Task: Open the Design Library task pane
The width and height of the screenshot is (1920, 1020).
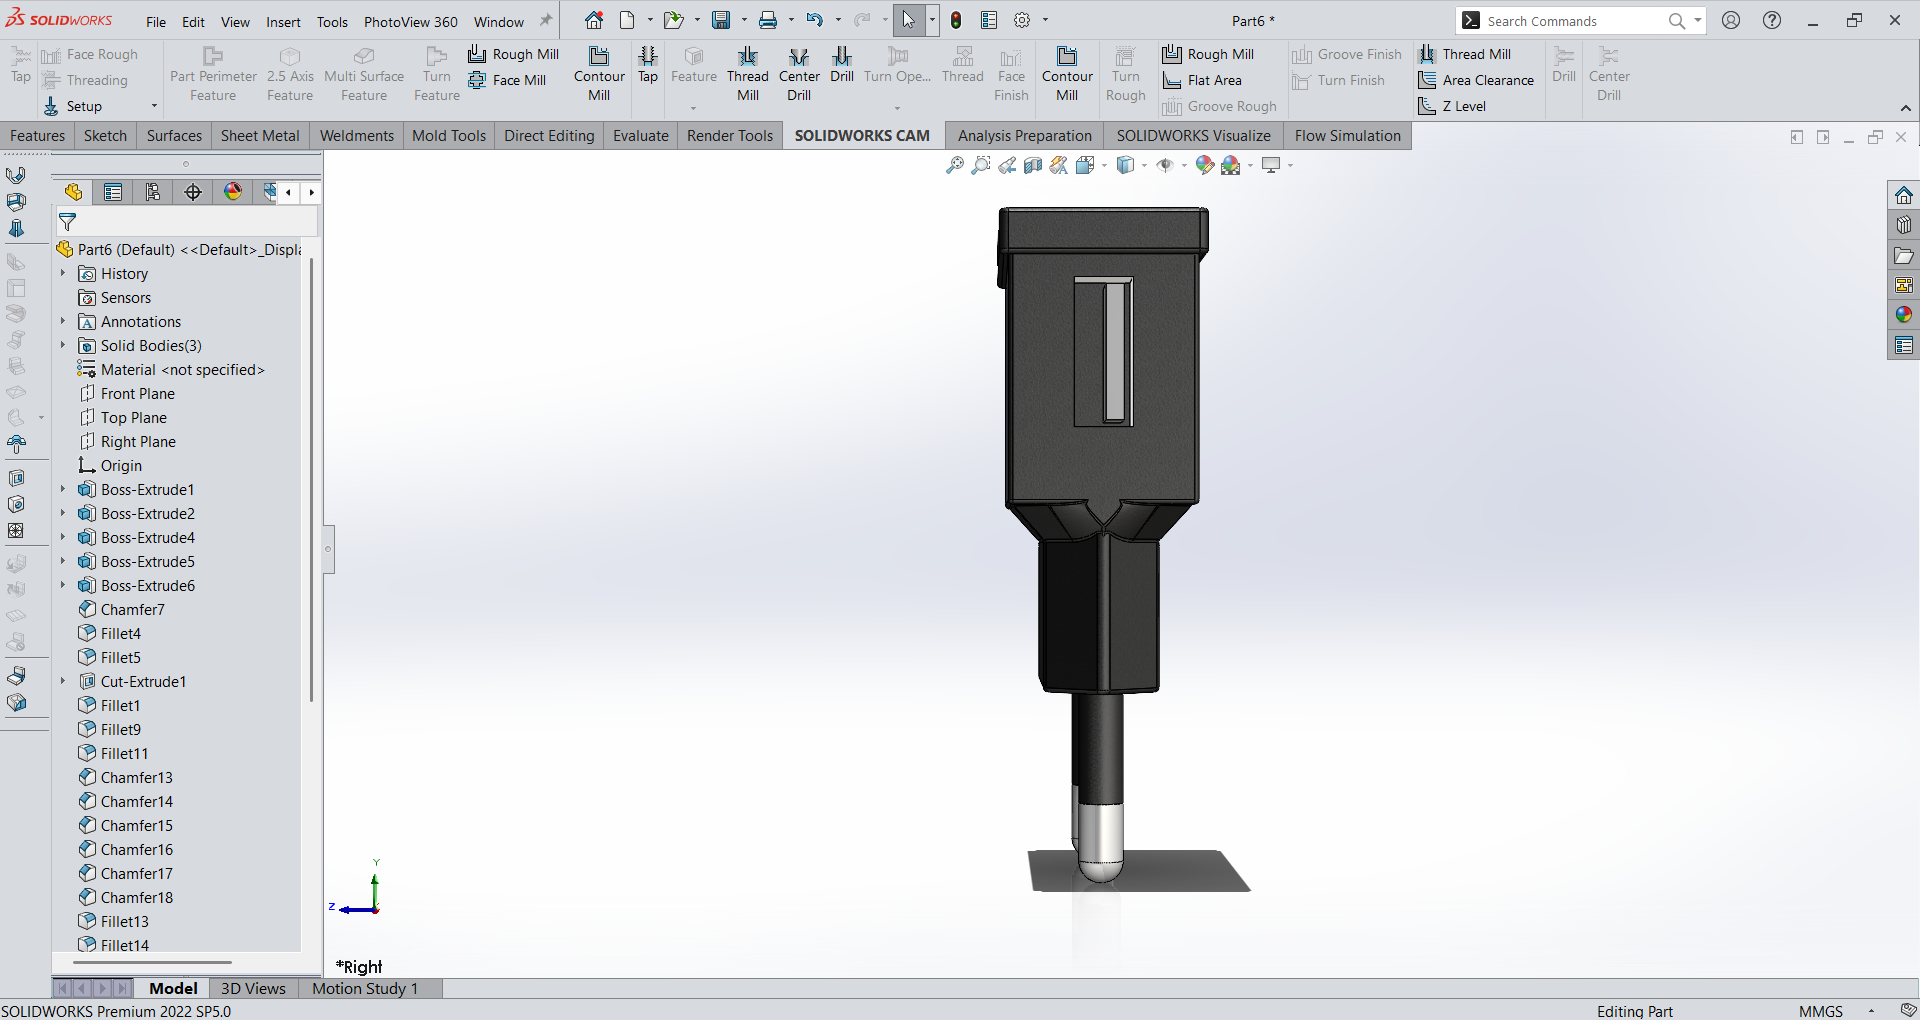Action: point(1904,225)
